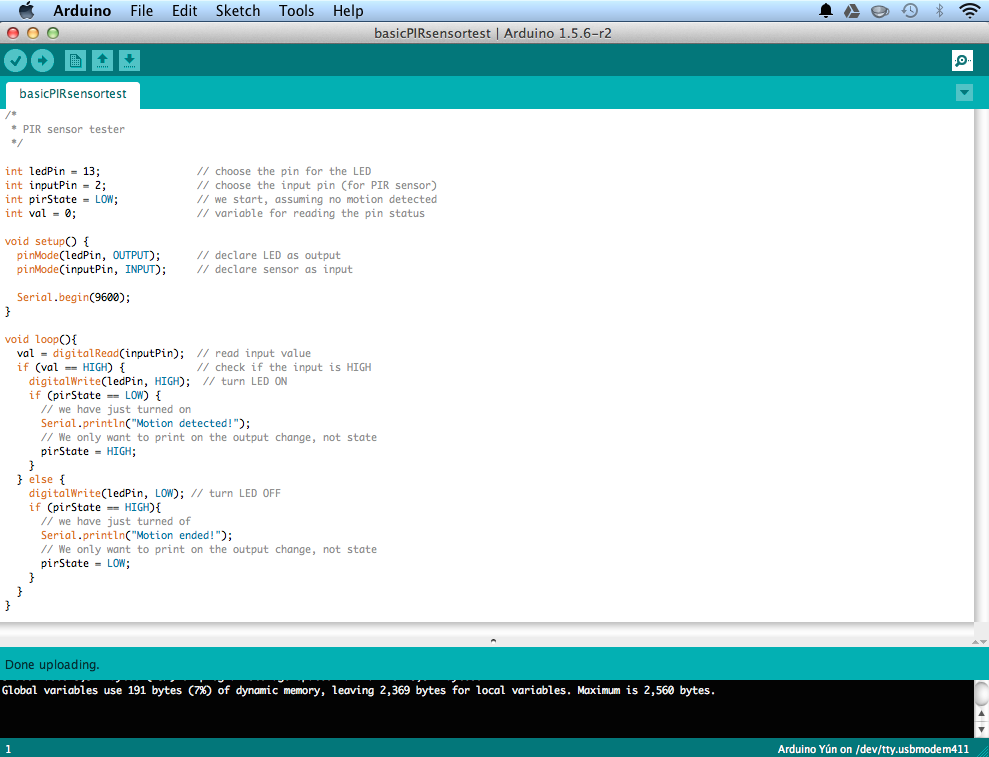Create a new sketch with New icon
989x757 pixels.
[75, 61]
